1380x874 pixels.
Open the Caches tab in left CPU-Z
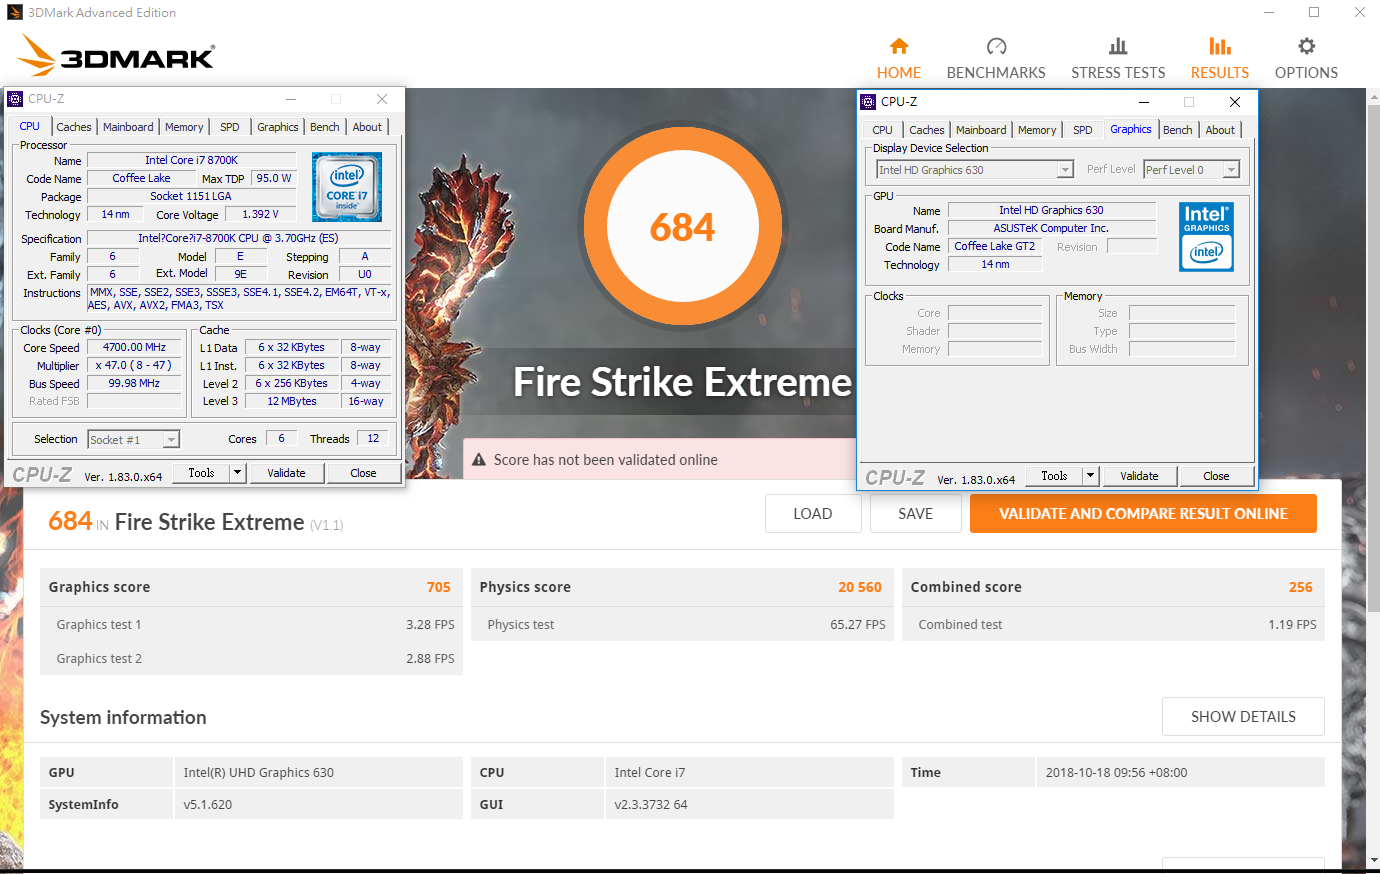coord(74,127)
